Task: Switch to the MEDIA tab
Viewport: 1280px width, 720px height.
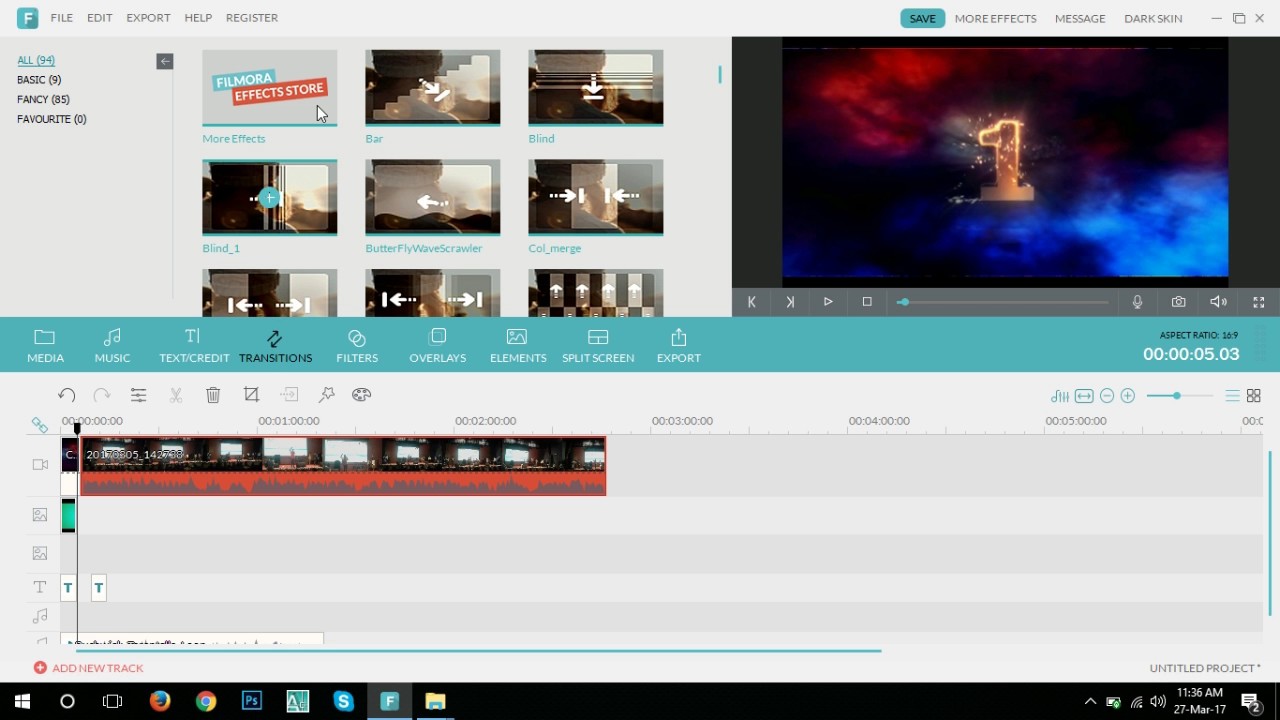Action: coord(45,345)
